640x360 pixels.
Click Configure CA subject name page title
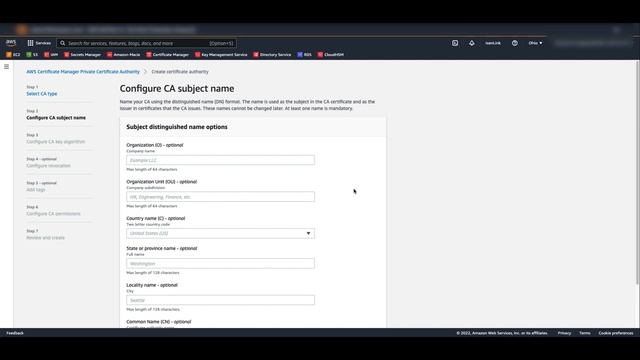pos(177,89)
